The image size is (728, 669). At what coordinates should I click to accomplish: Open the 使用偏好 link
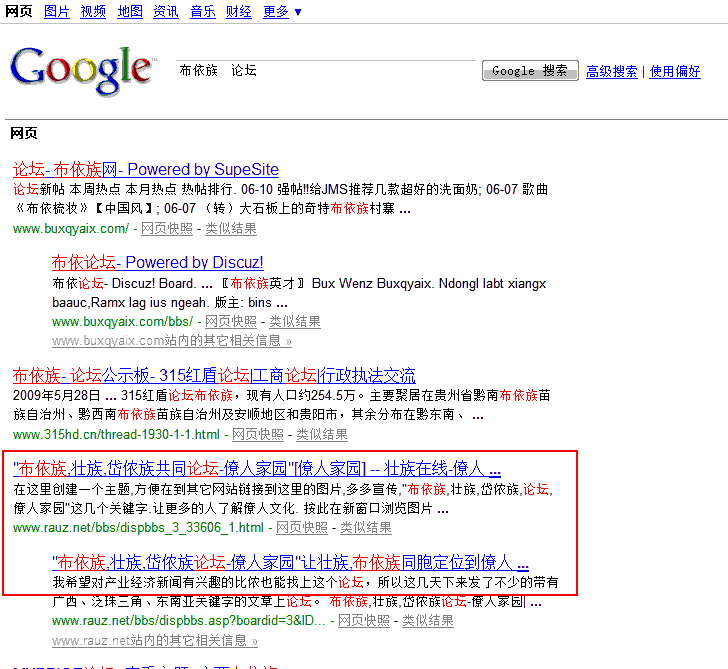675,71
